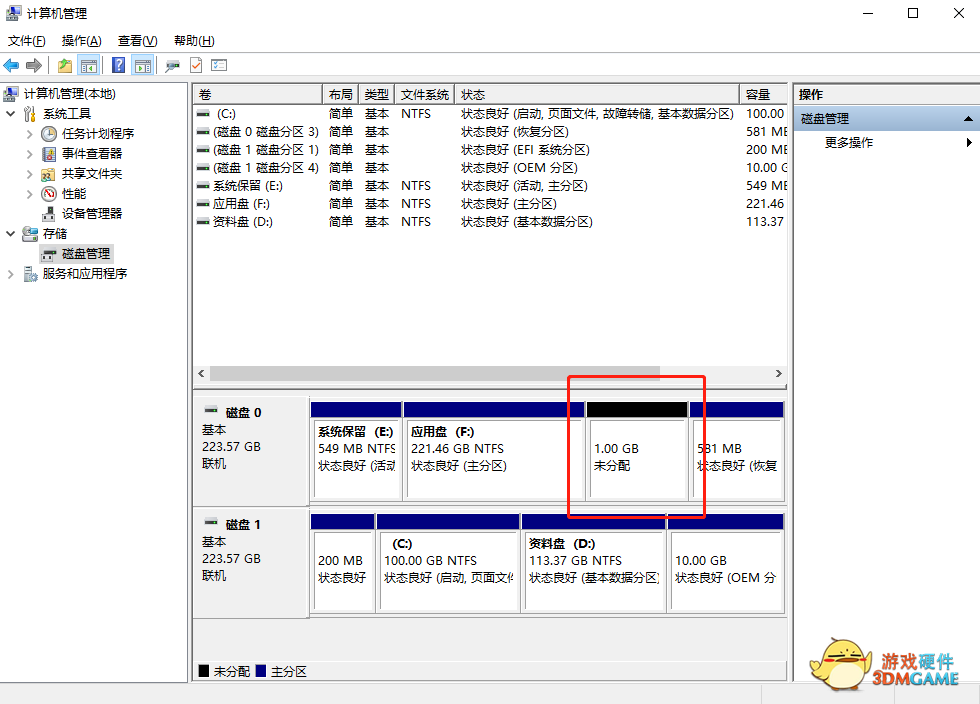
Task: Click the Back arrow in the toolbar
Action: (x=12, y=64)
